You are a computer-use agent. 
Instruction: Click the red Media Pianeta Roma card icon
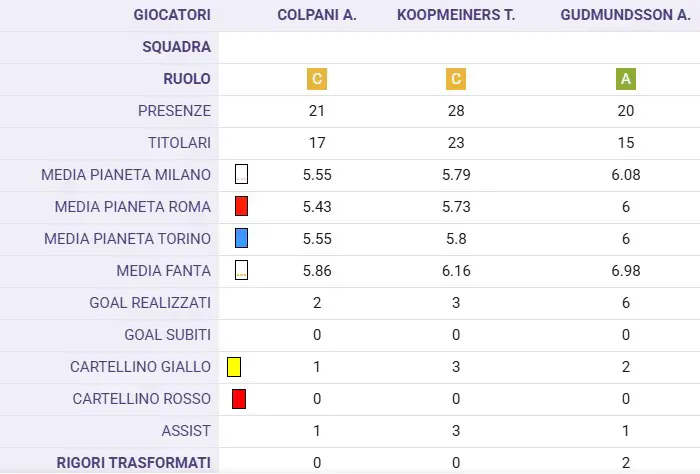click(242, 206)
